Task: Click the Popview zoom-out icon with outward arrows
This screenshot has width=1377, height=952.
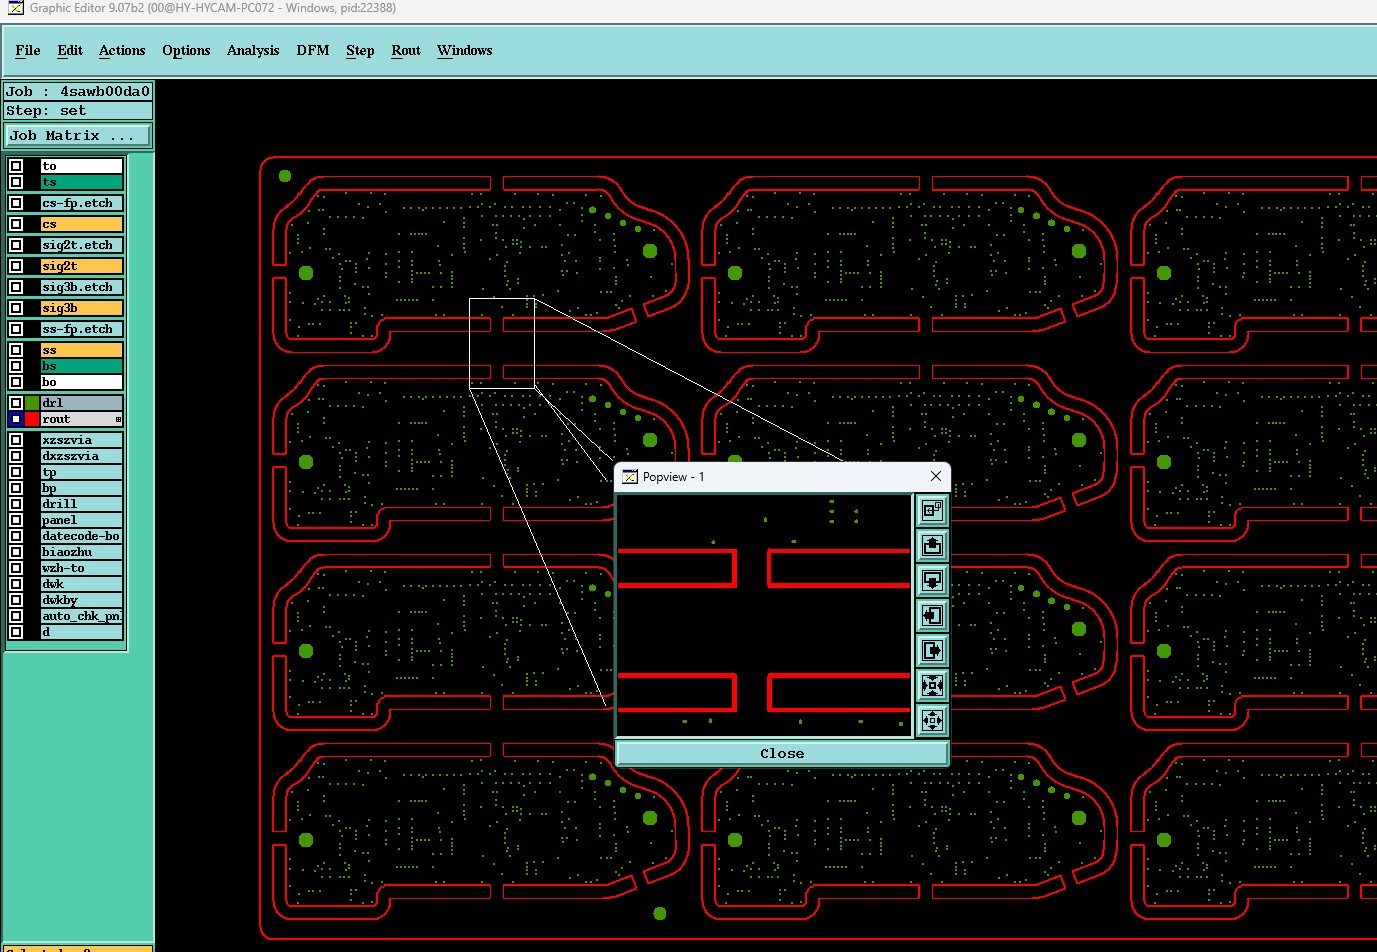Action: pyautogui.click(x=932, y=720)
